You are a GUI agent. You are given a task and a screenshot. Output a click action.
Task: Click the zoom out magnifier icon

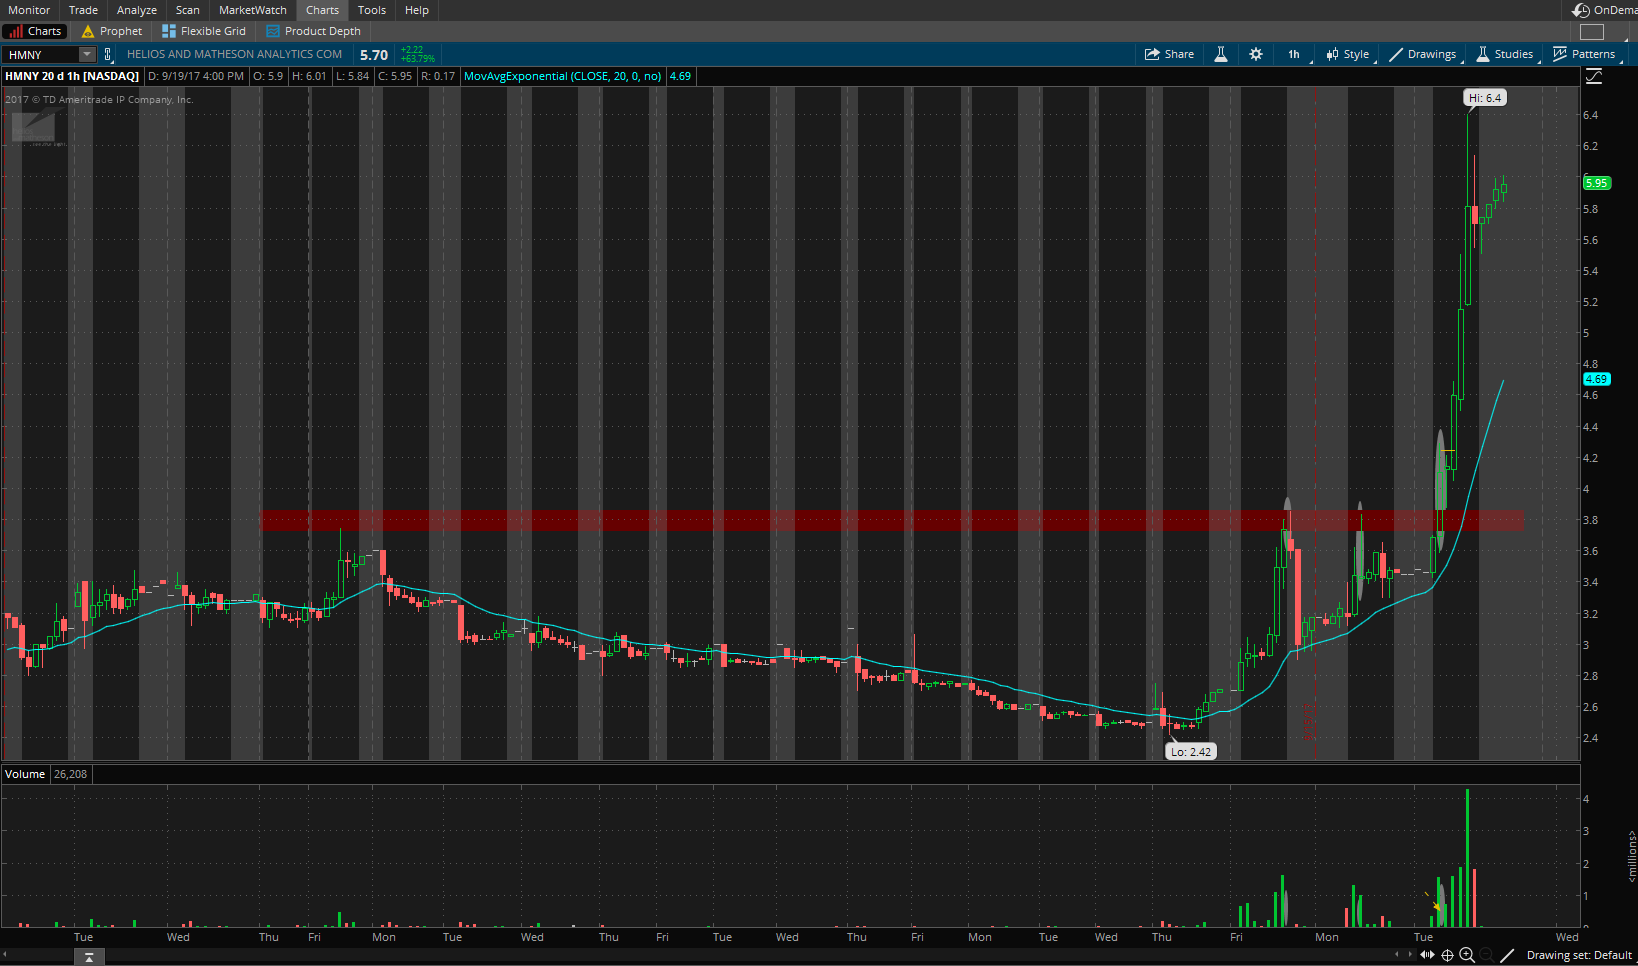pyautogui.click(x=1487, y=955)
